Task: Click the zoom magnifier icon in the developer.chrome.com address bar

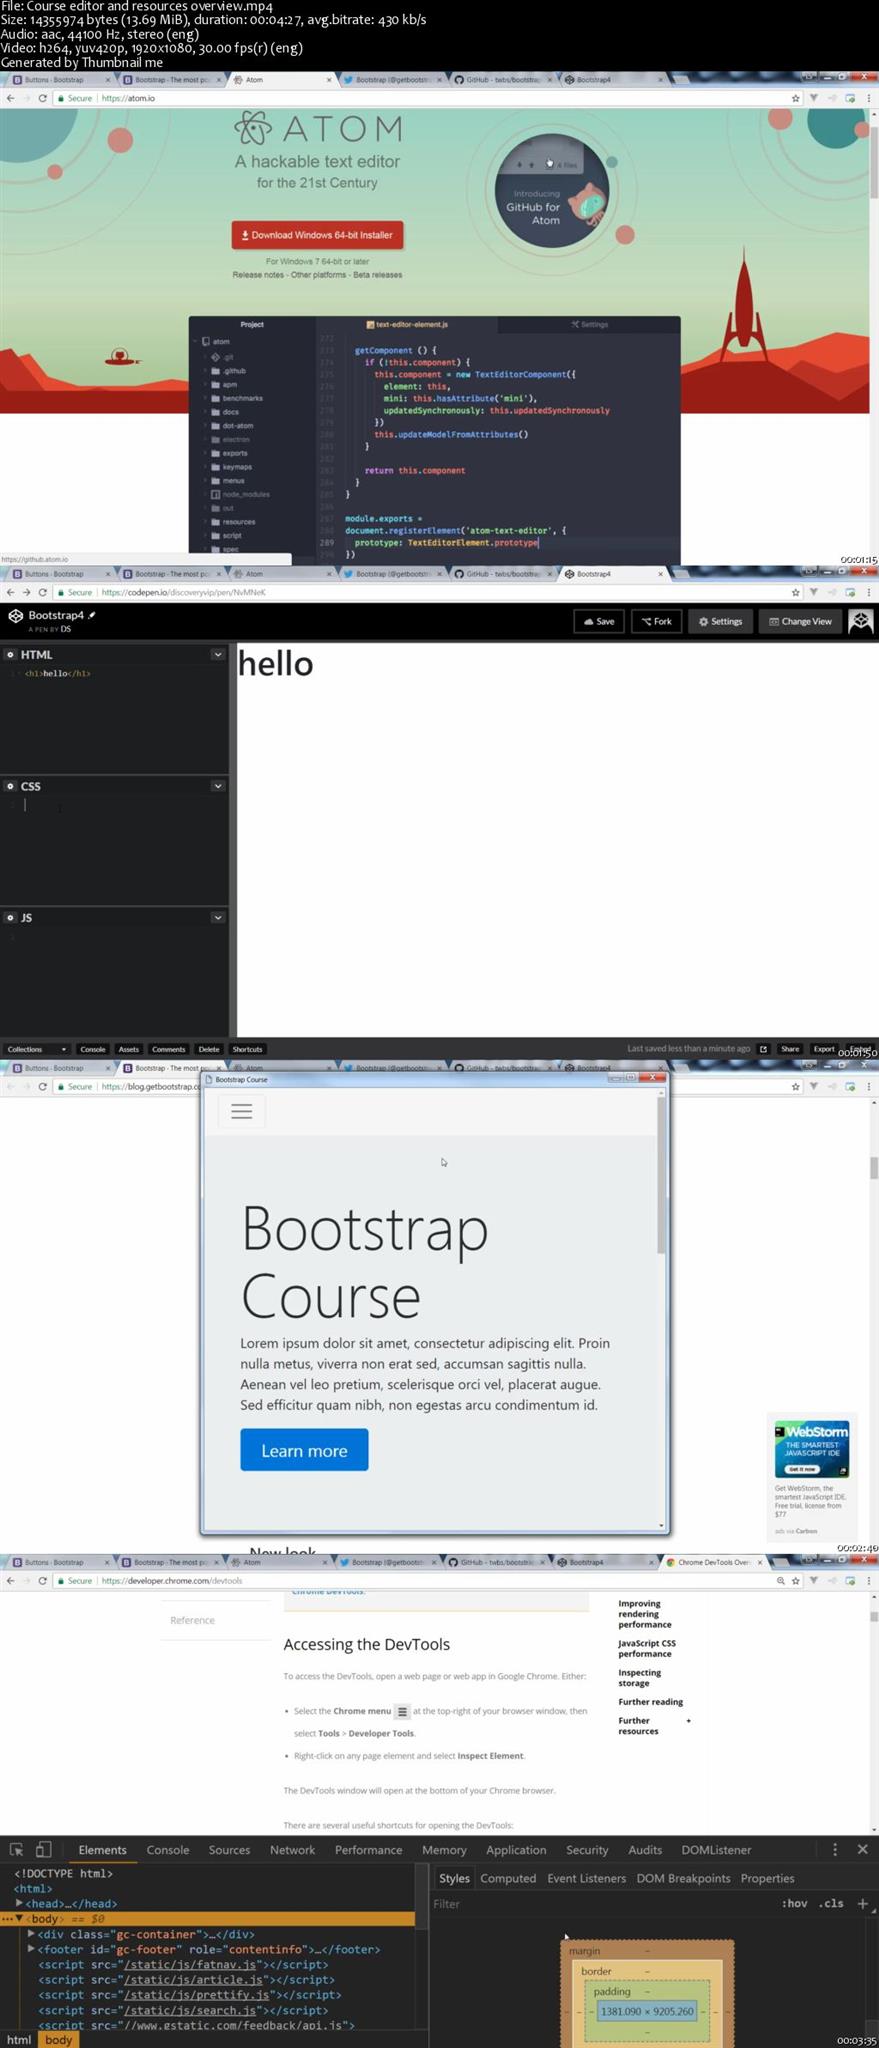Action: click(x=780, y=1581)
